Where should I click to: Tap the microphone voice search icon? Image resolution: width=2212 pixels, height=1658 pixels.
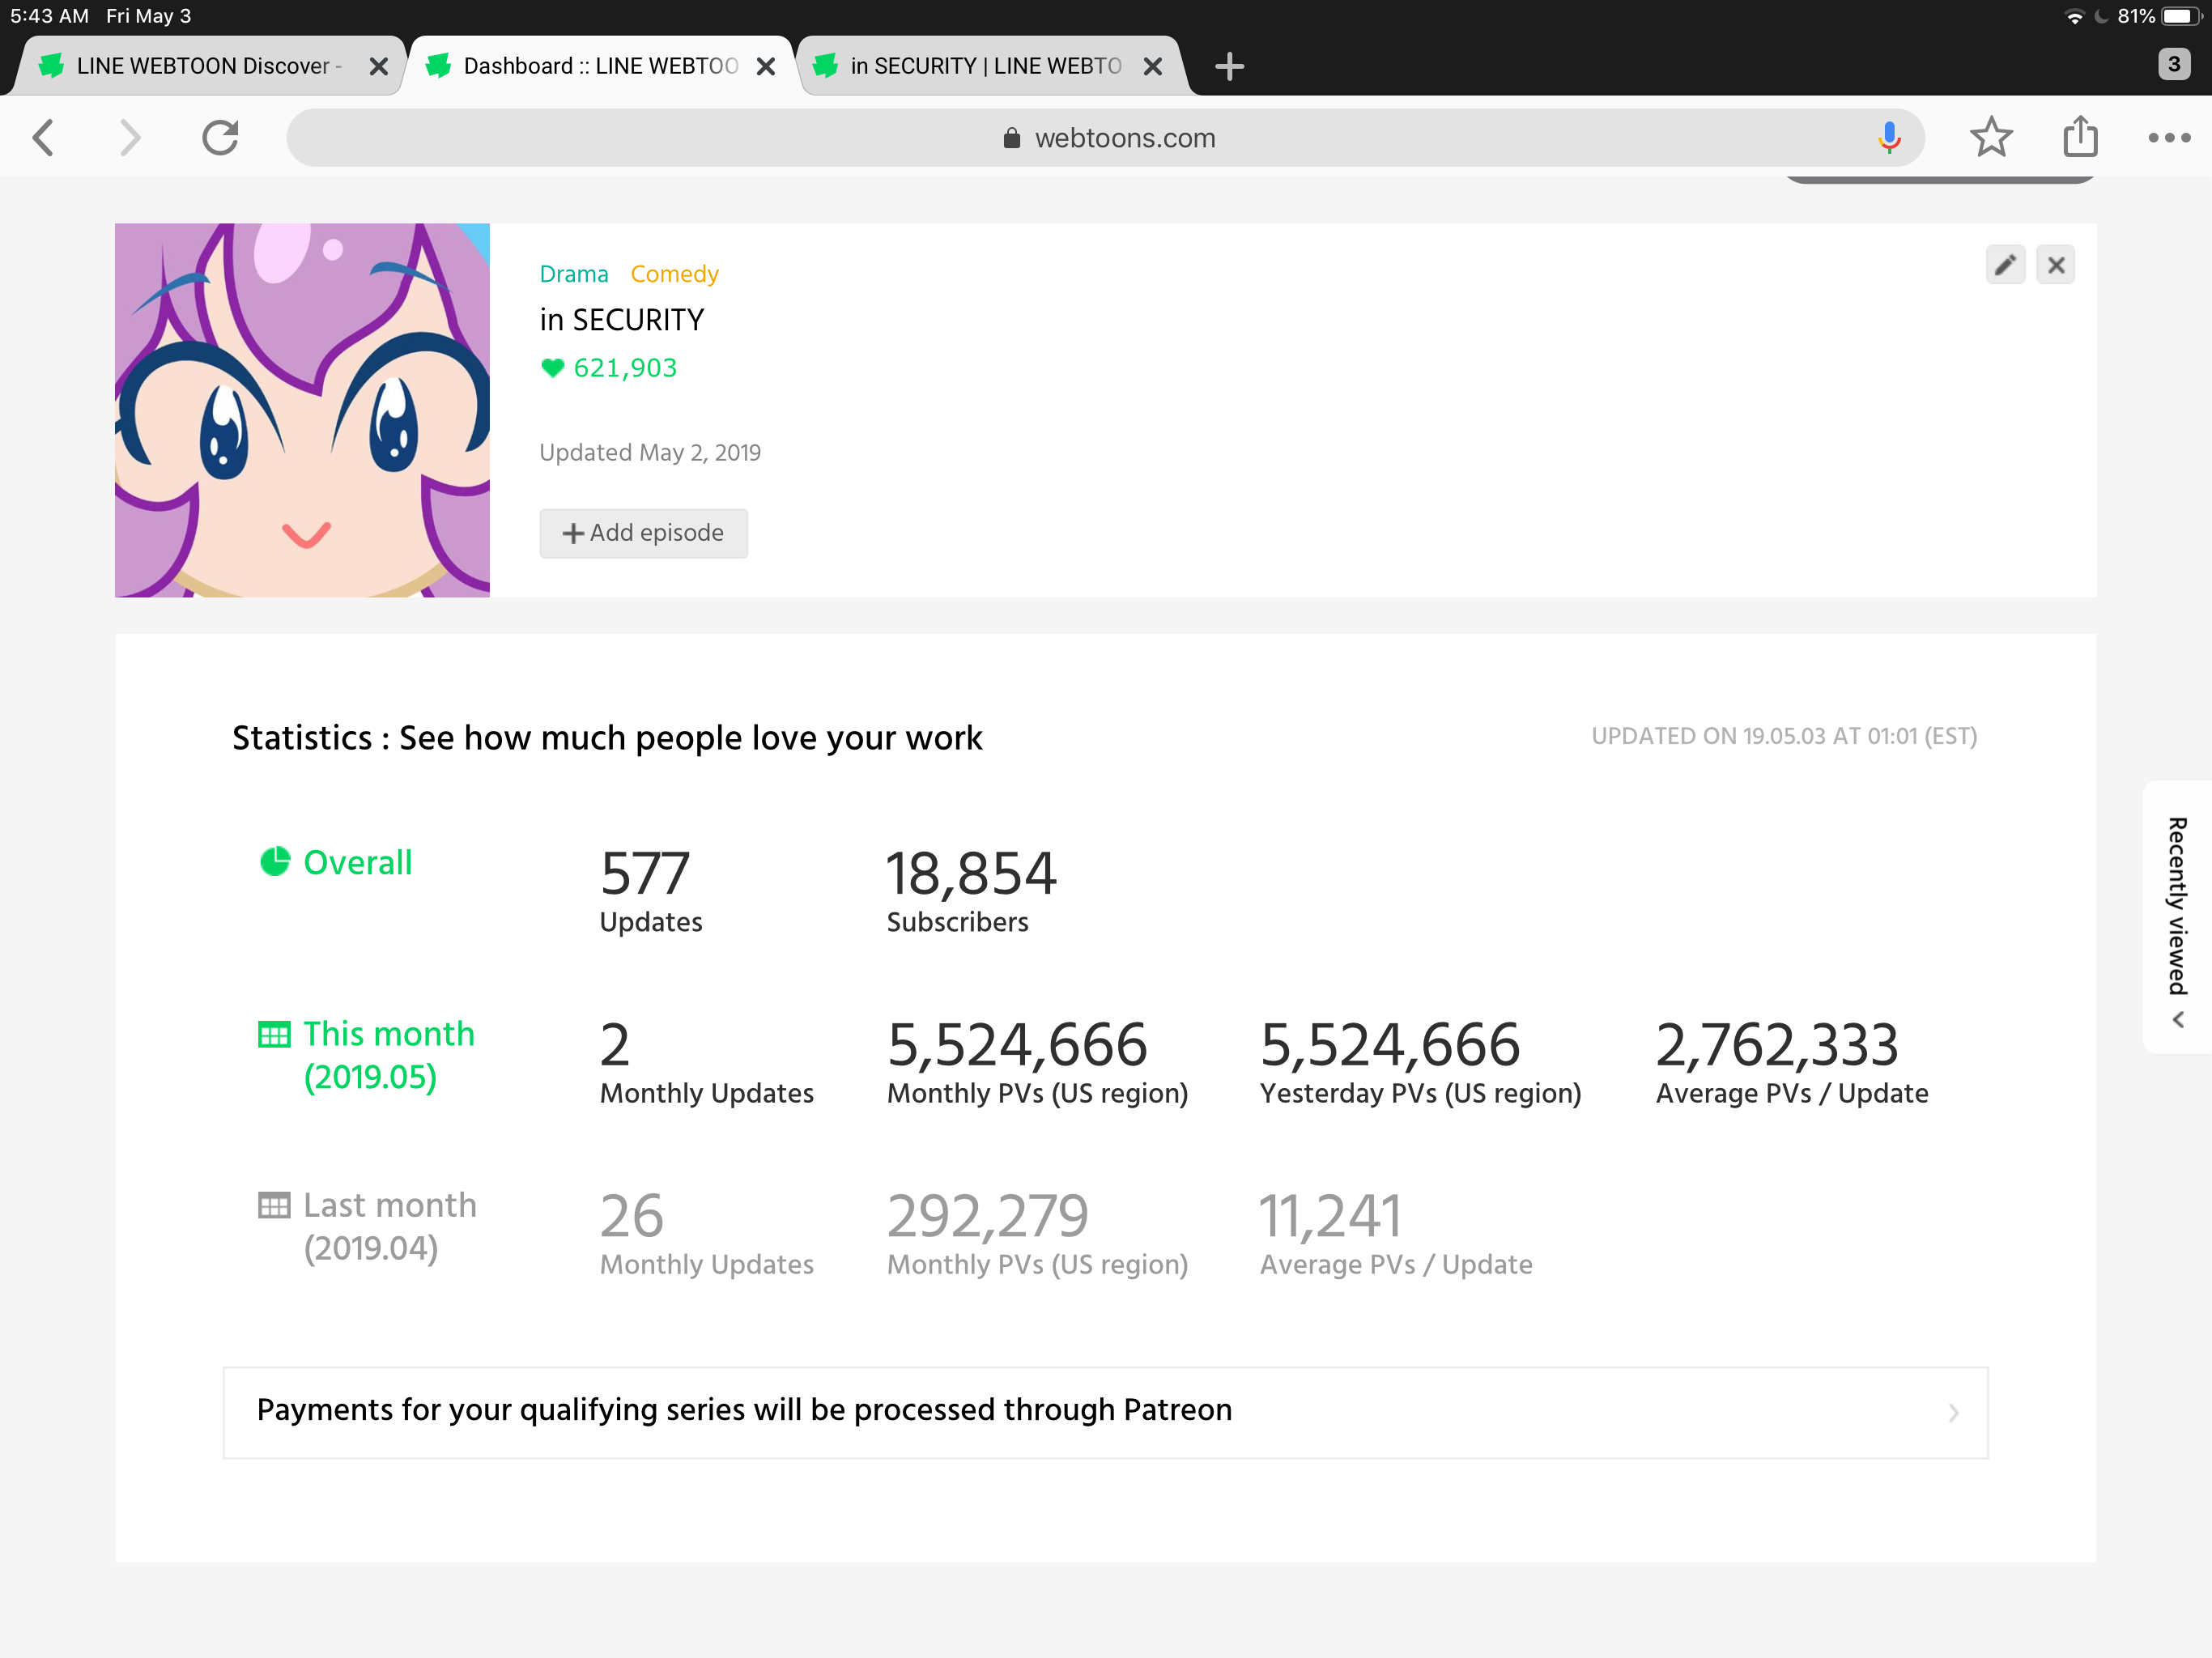pos(1888,137)
